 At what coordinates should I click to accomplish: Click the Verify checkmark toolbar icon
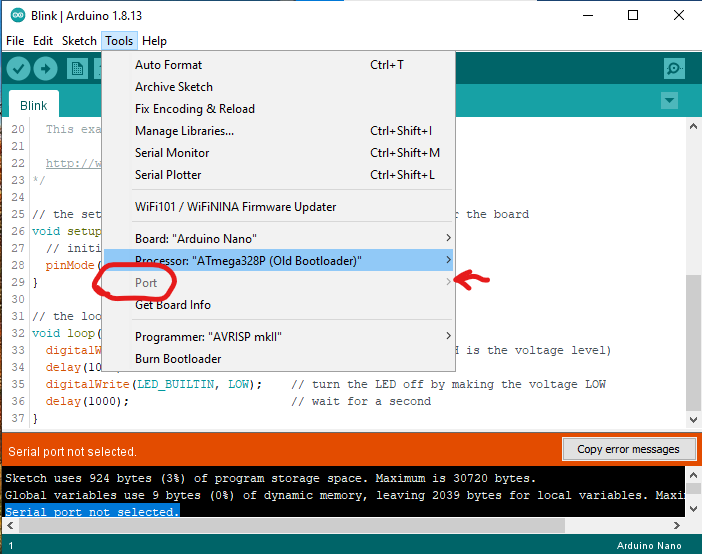coord(18,69)
